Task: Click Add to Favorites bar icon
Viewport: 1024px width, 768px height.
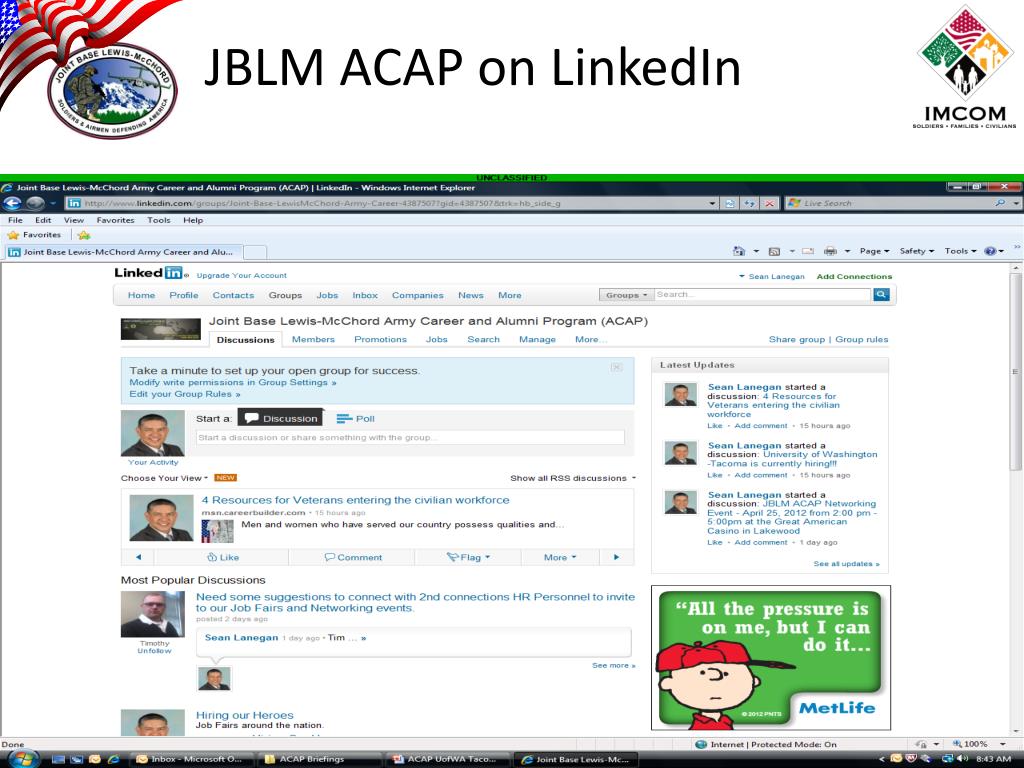Action: pyautogui.click(x=84, y=235)
